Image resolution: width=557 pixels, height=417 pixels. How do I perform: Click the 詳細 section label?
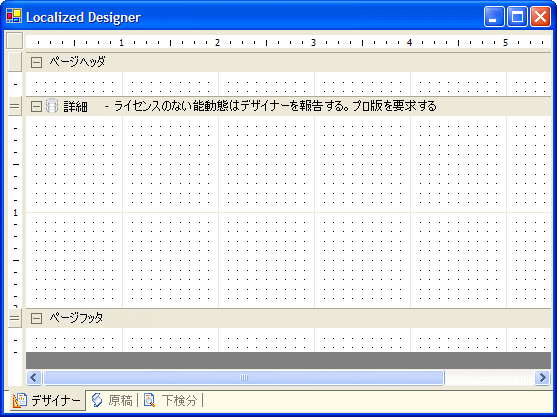pyautogui.click(x=76, y=106)
